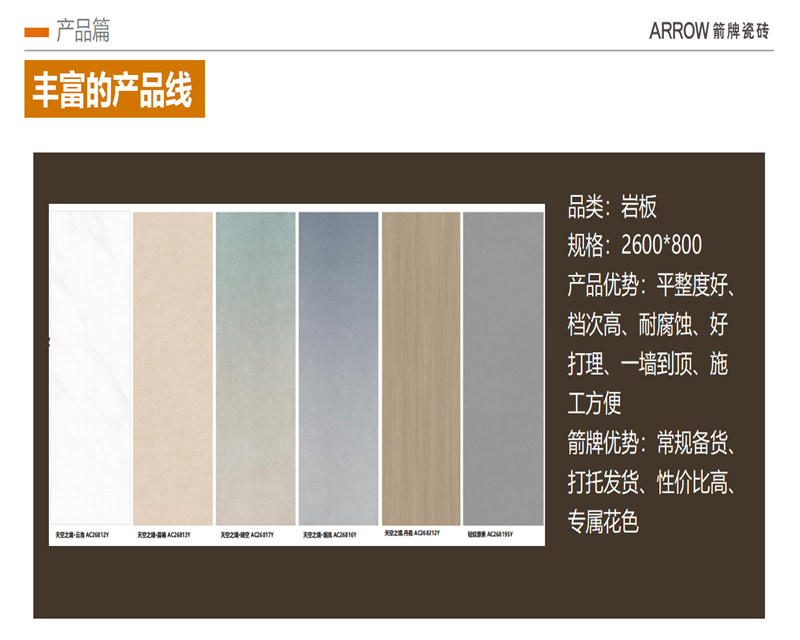Select the 丰富的产品线 orange title banner
800x640 pixels.
tap(114, 89)
